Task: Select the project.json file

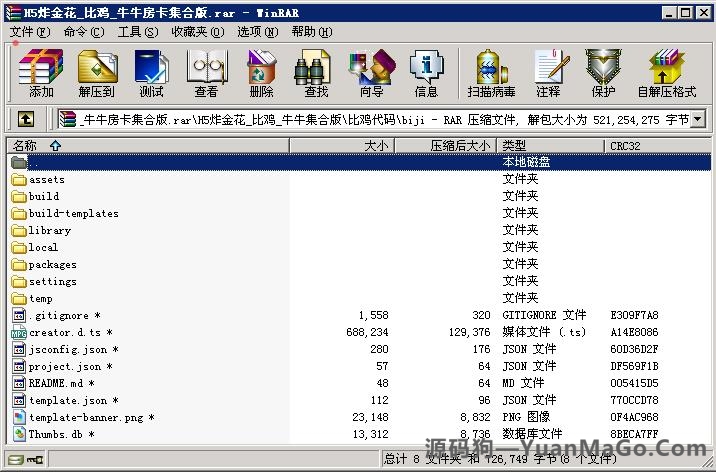Action: pyautogui.click(x=359, y=367)
